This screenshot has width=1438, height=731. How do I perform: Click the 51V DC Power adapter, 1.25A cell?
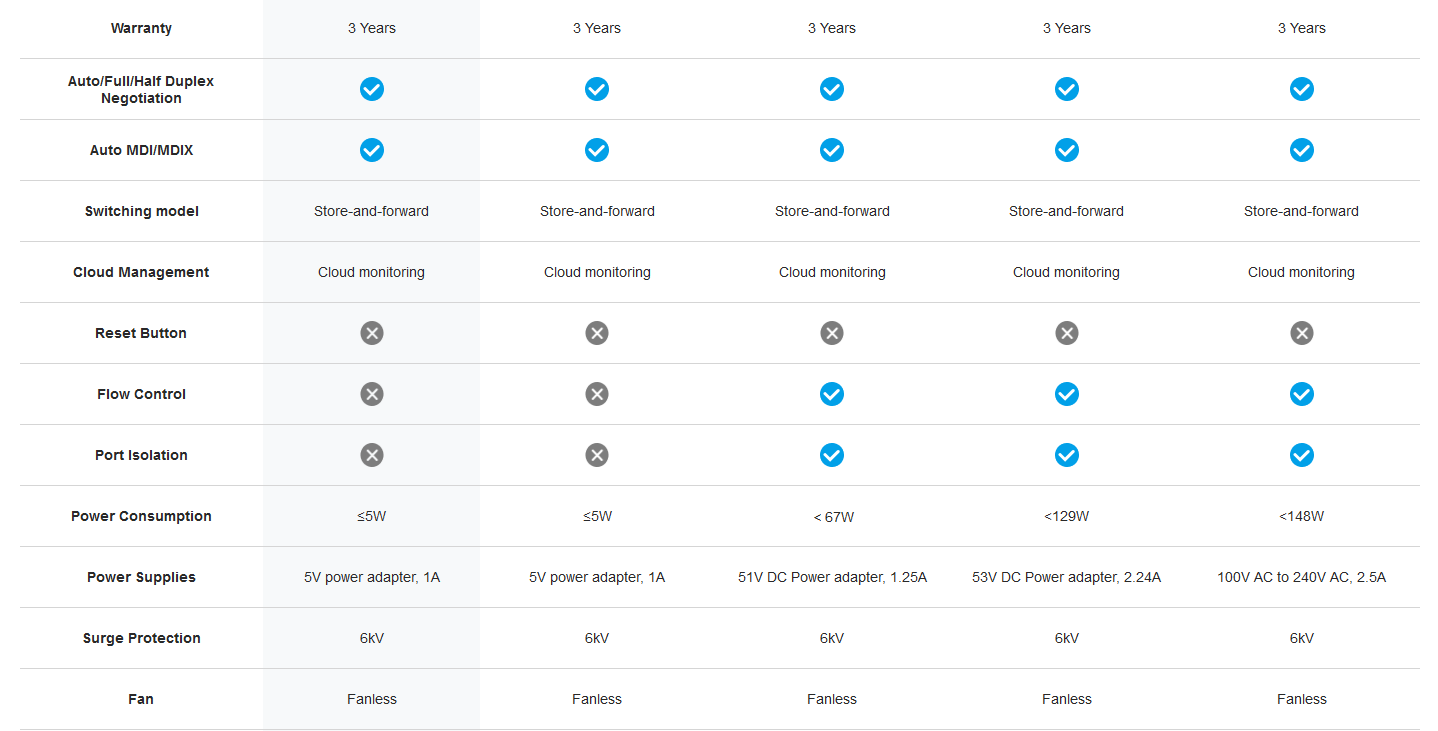[x=832, y=577]
